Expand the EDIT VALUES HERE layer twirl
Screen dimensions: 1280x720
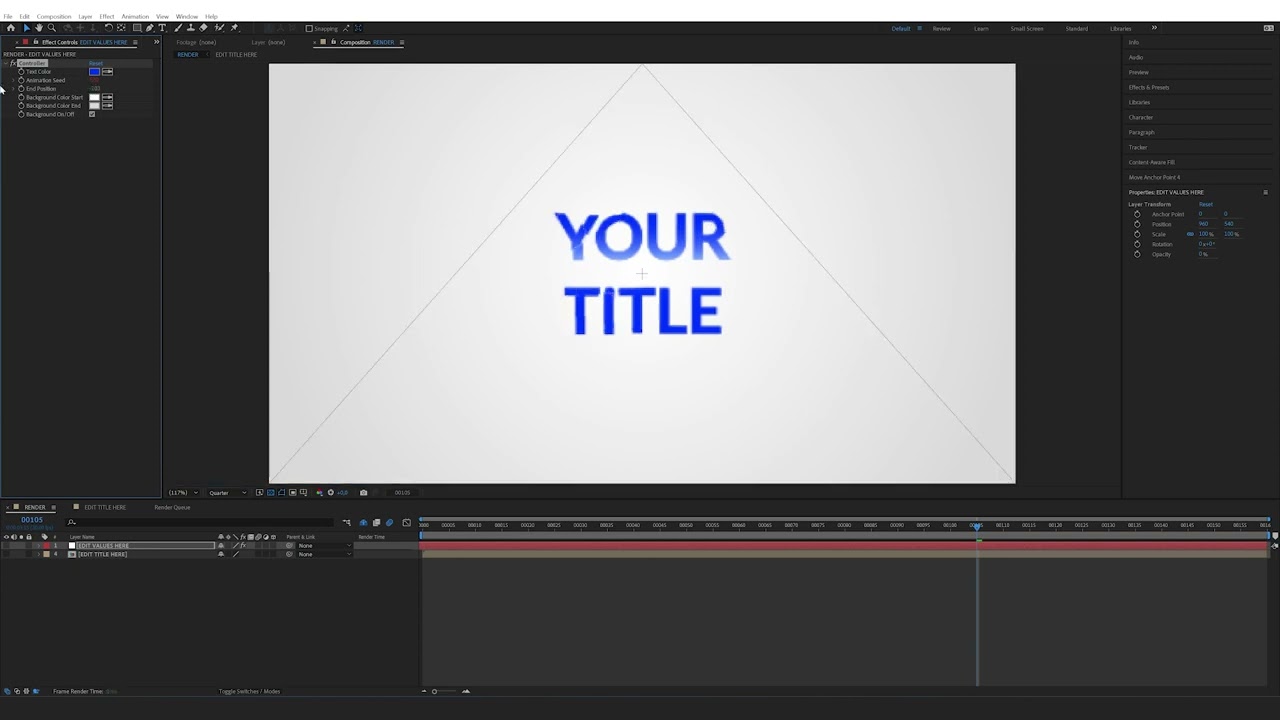(x=39, y=545)
